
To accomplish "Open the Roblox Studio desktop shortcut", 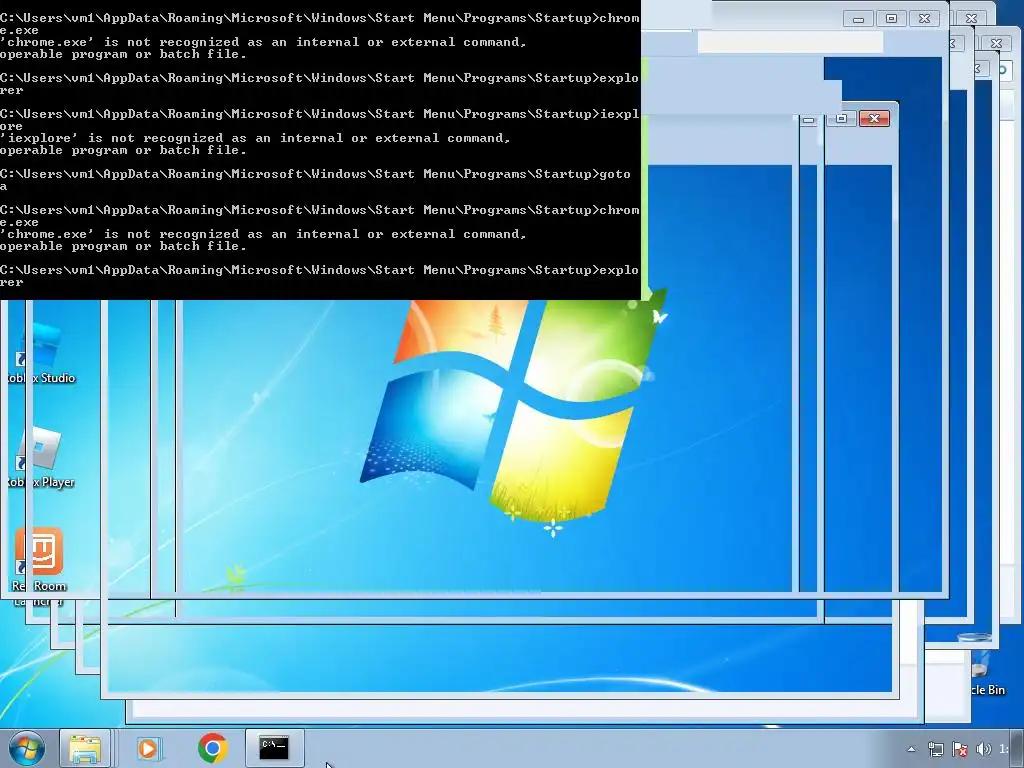I will pyautogui.click(x=40, y=353).
